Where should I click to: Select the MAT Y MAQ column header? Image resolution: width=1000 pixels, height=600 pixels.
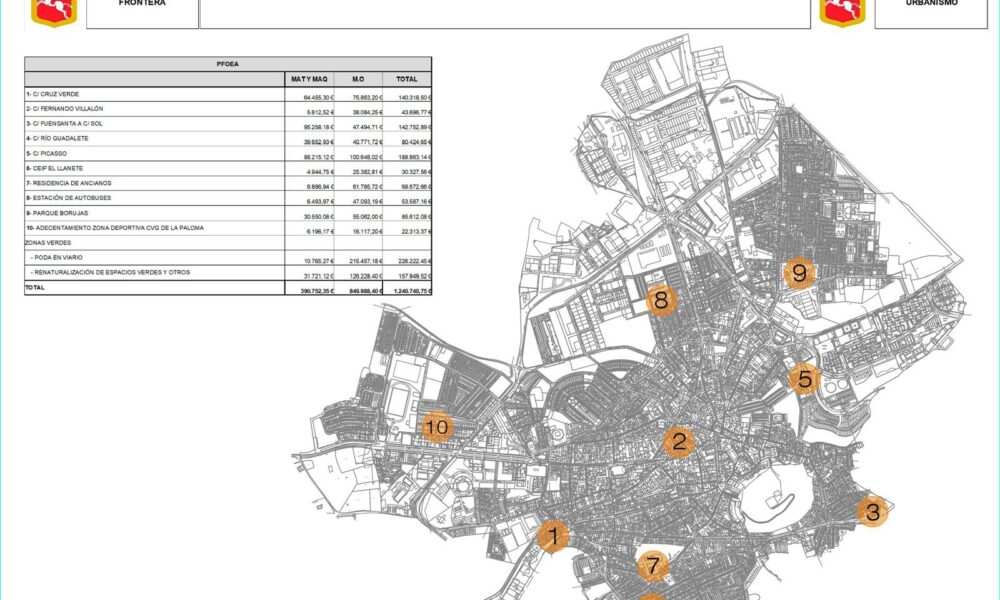pyautogui.click(x=309, y=79)
